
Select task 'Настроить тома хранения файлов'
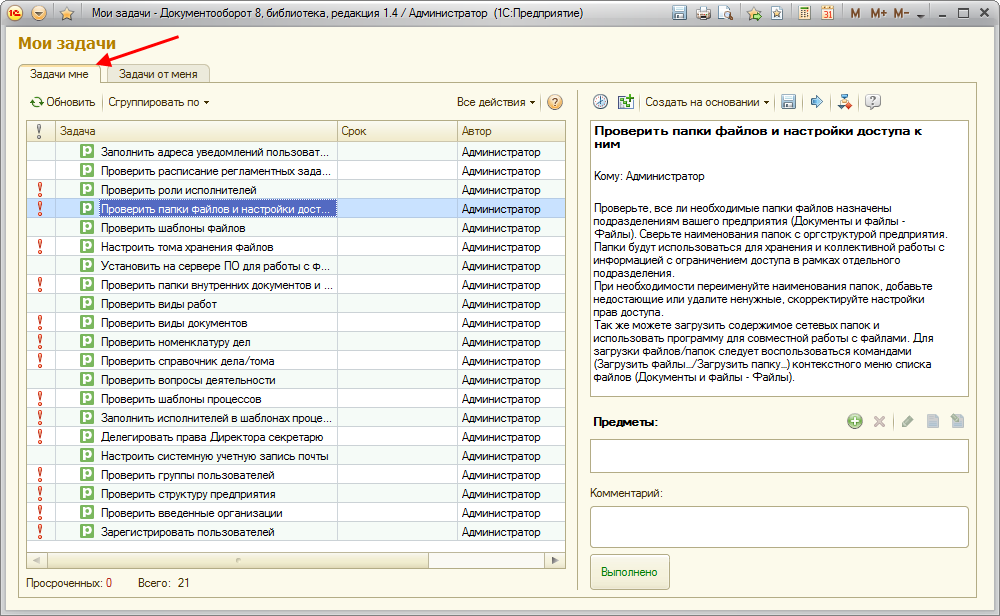(187, 247)
